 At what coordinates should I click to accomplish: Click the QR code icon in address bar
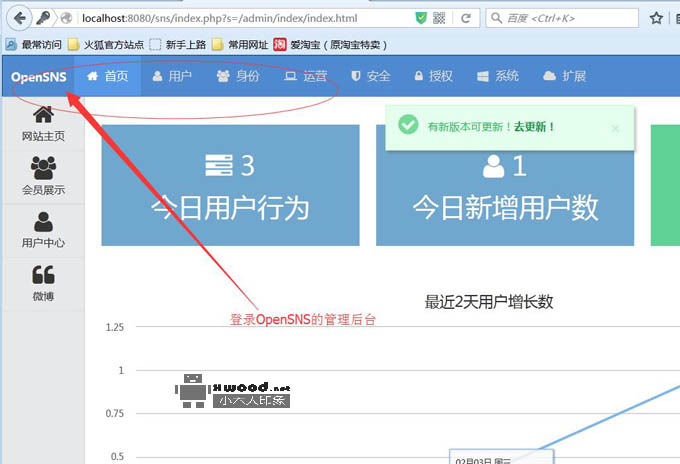point(439,18)
